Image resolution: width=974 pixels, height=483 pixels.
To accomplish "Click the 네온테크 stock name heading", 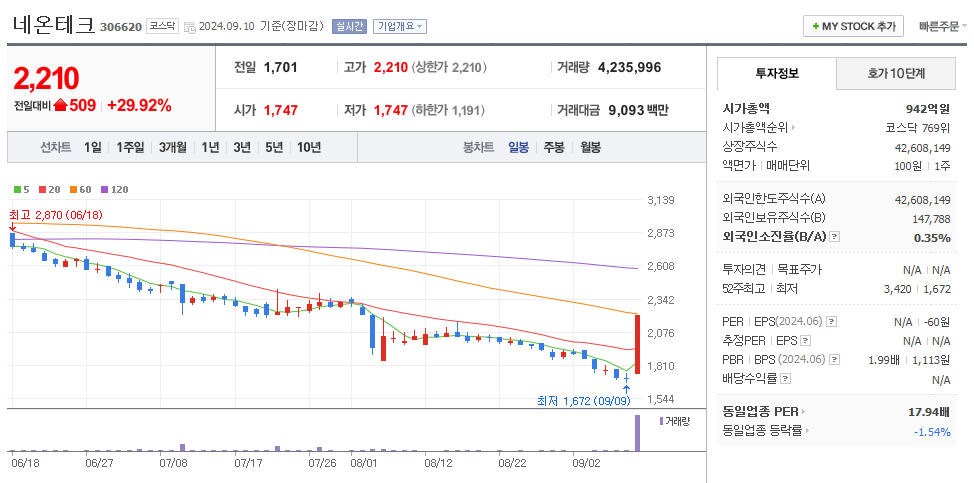I will tap(53, 25).
